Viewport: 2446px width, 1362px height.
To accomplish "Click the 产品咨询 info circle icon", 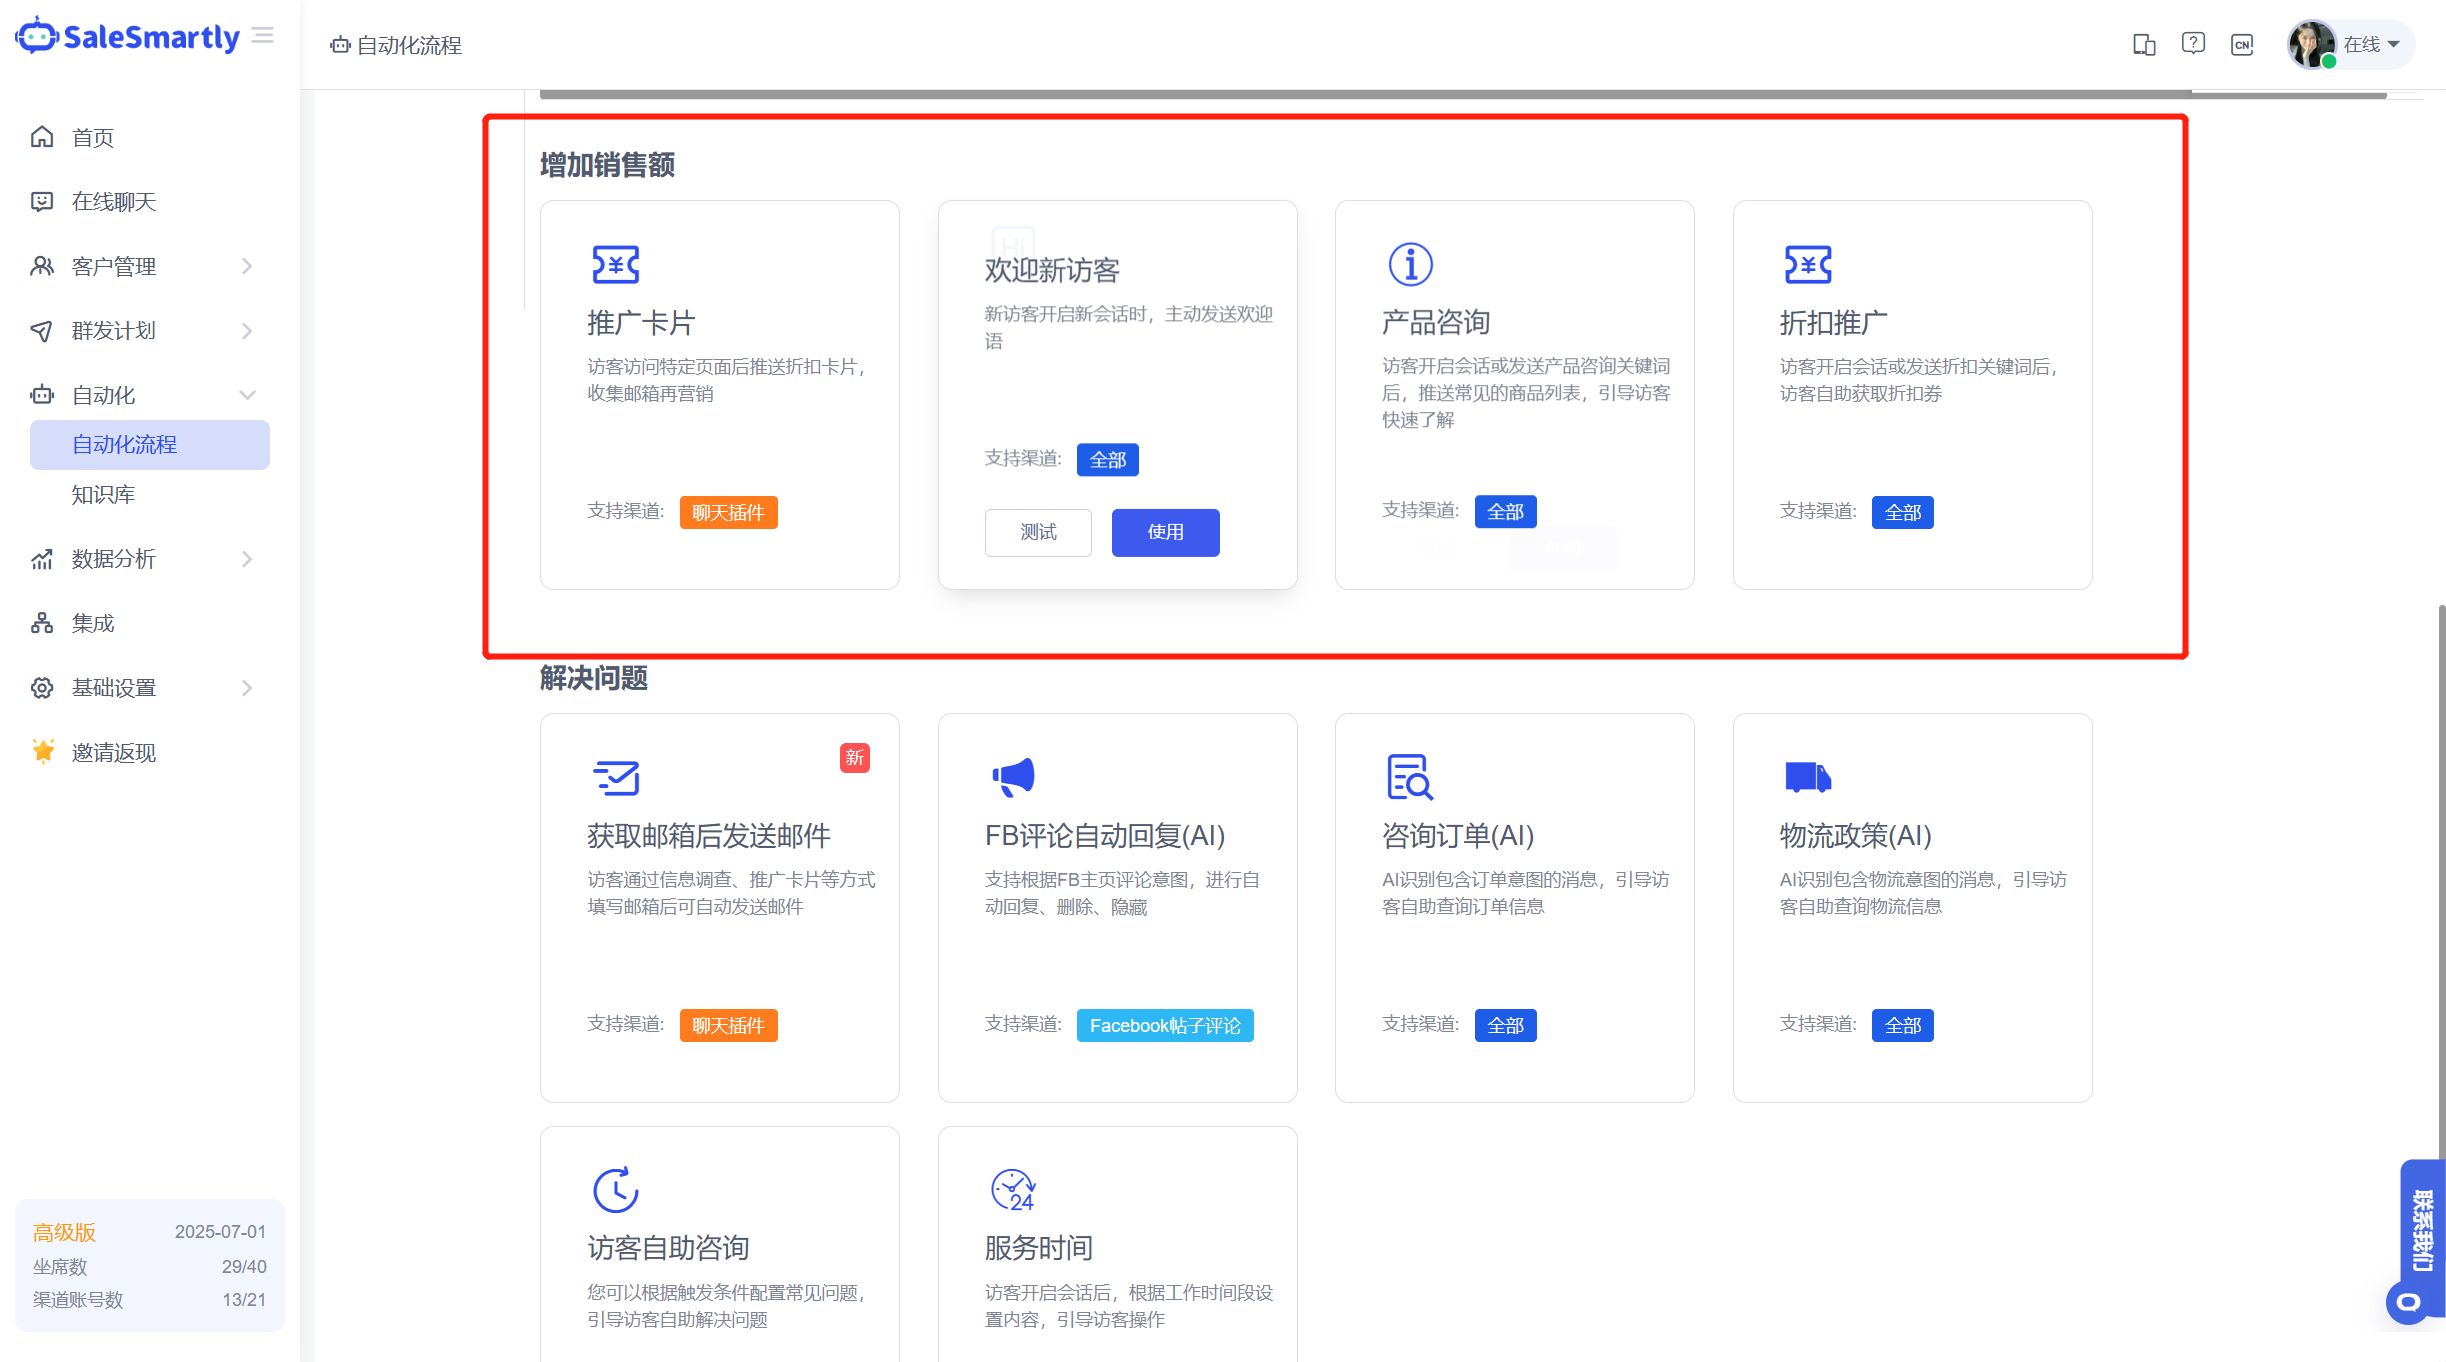I will [x=1410, y=264].
